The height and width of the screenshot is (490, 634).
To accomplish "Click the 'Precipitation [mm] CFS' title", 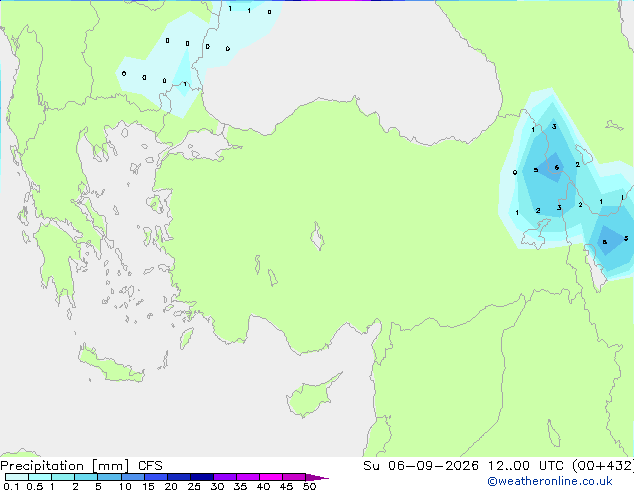I will (81, 466).
